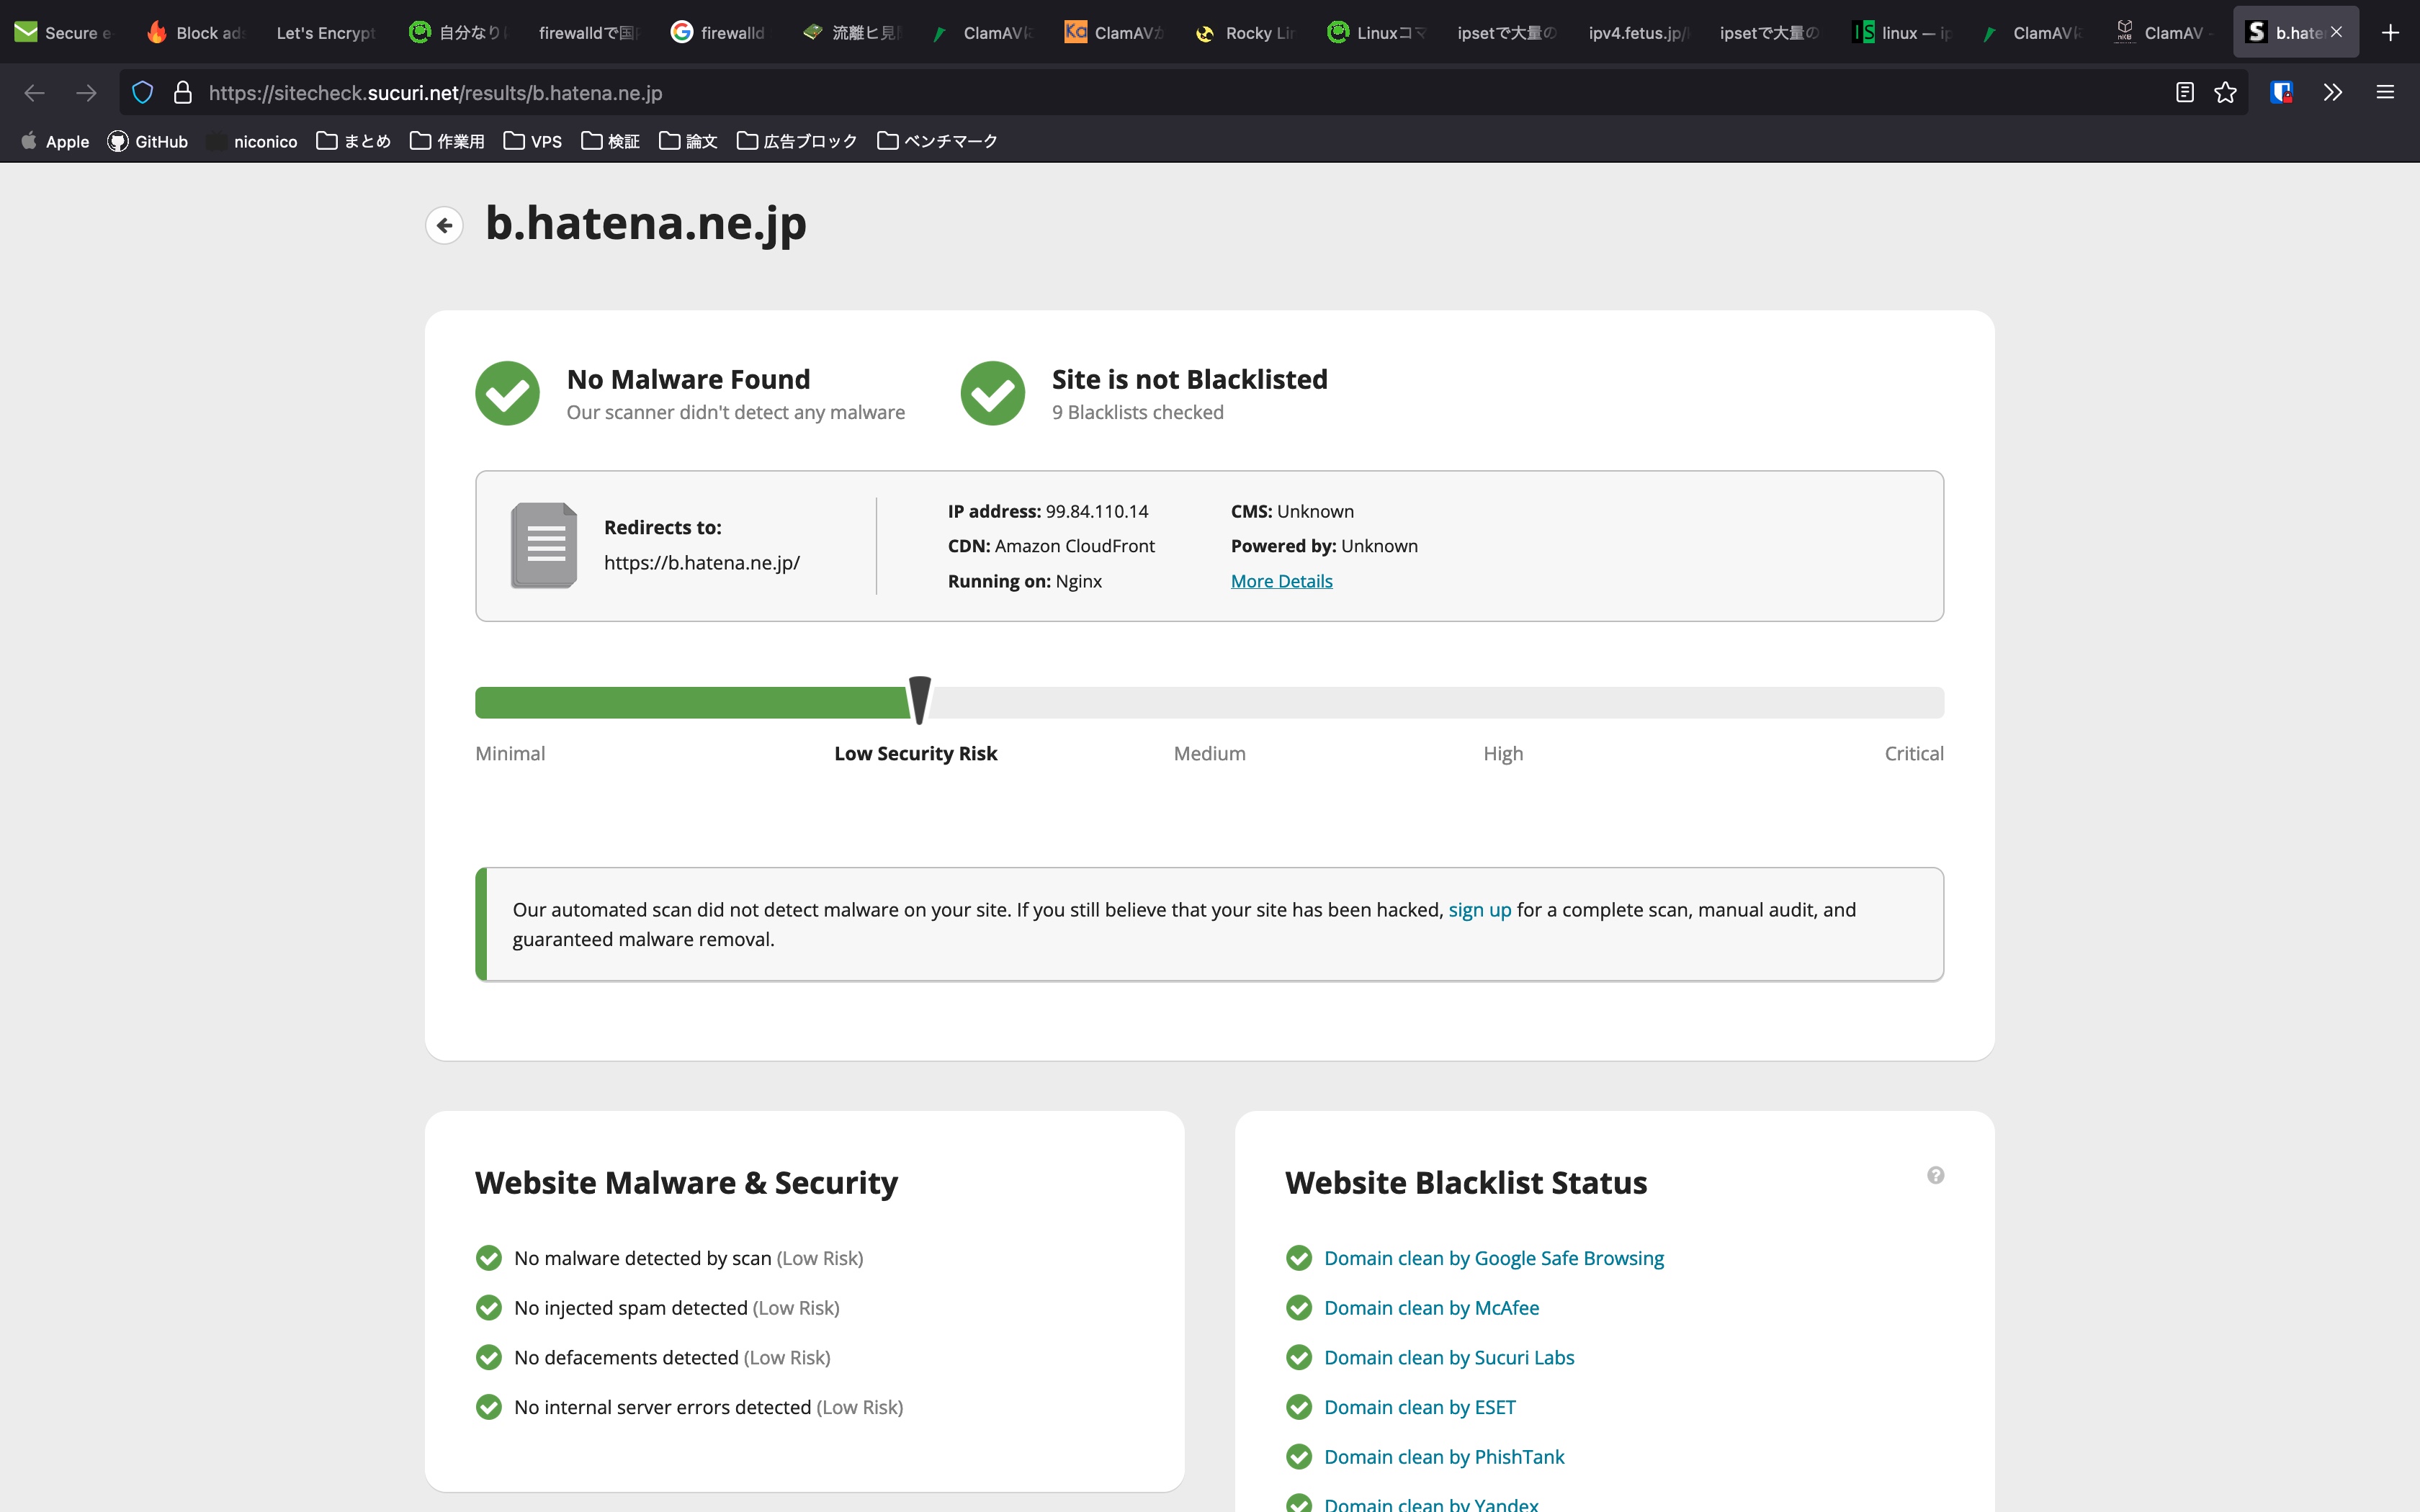This screenshot has height=1512, width=2420.
Task: Click the help question mark near Website Blacklist Status
Action: tap(1937, 1175)
